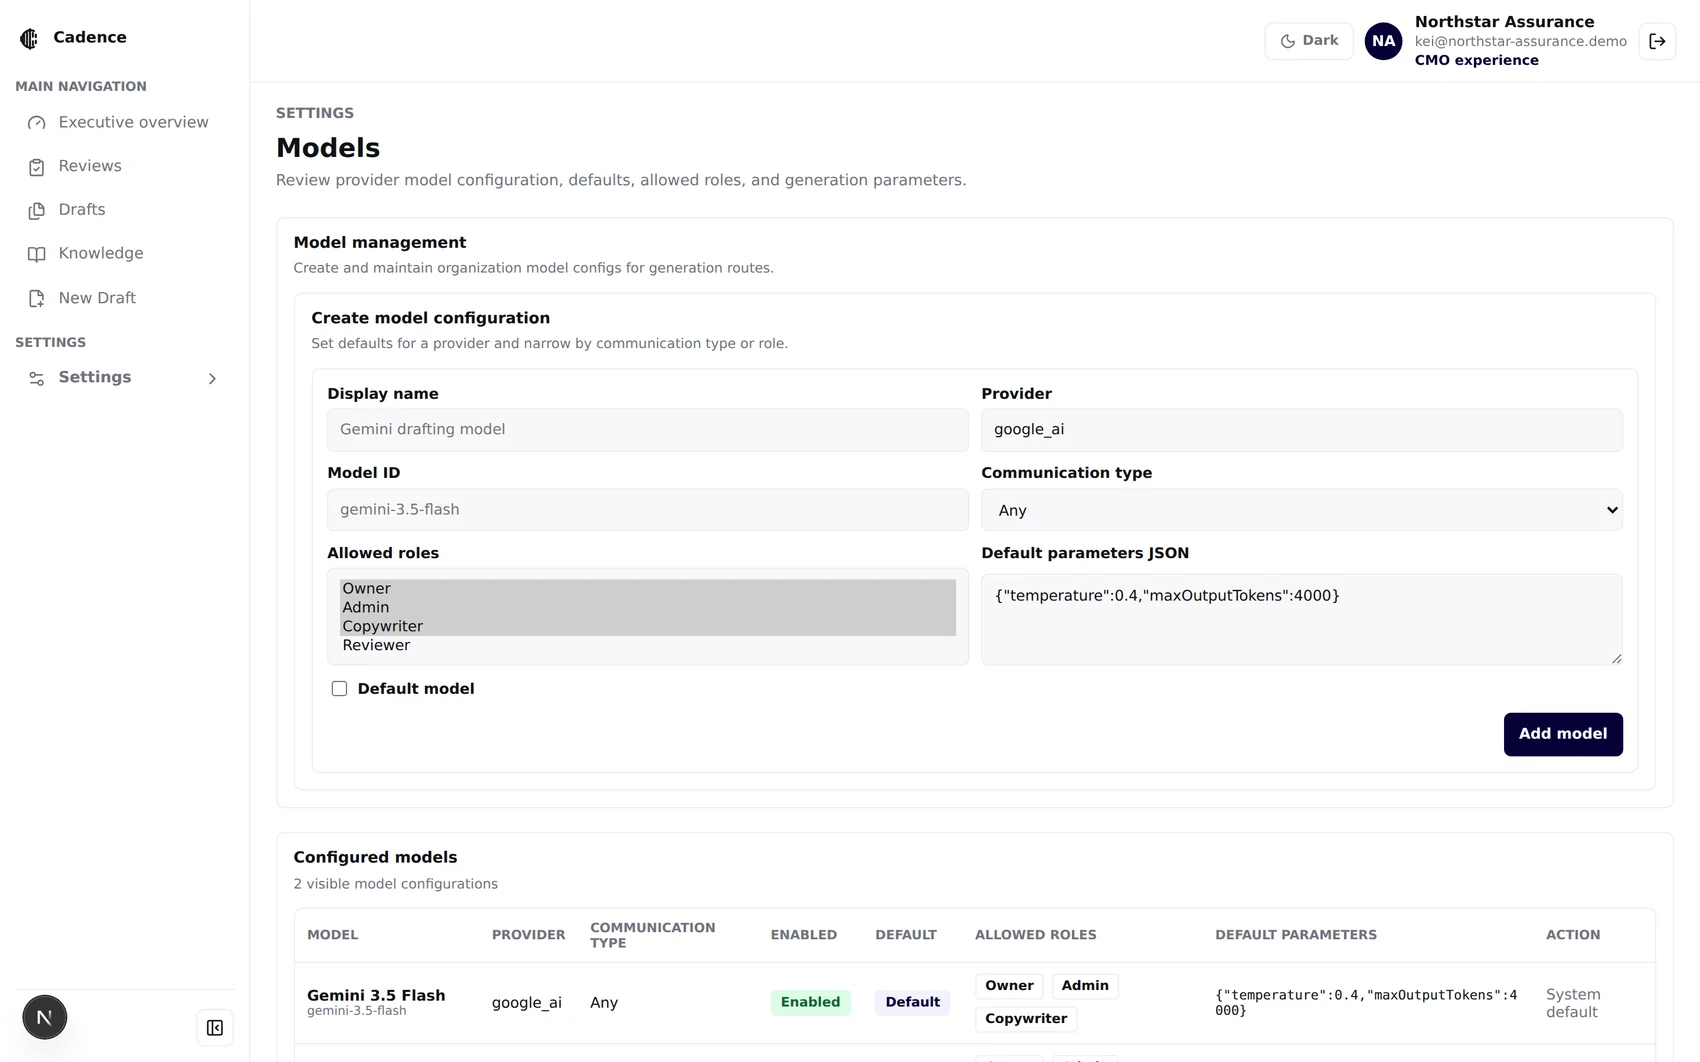
Task: Open Settings menu item
Action: pyautogui.click(x=124, y=378)
